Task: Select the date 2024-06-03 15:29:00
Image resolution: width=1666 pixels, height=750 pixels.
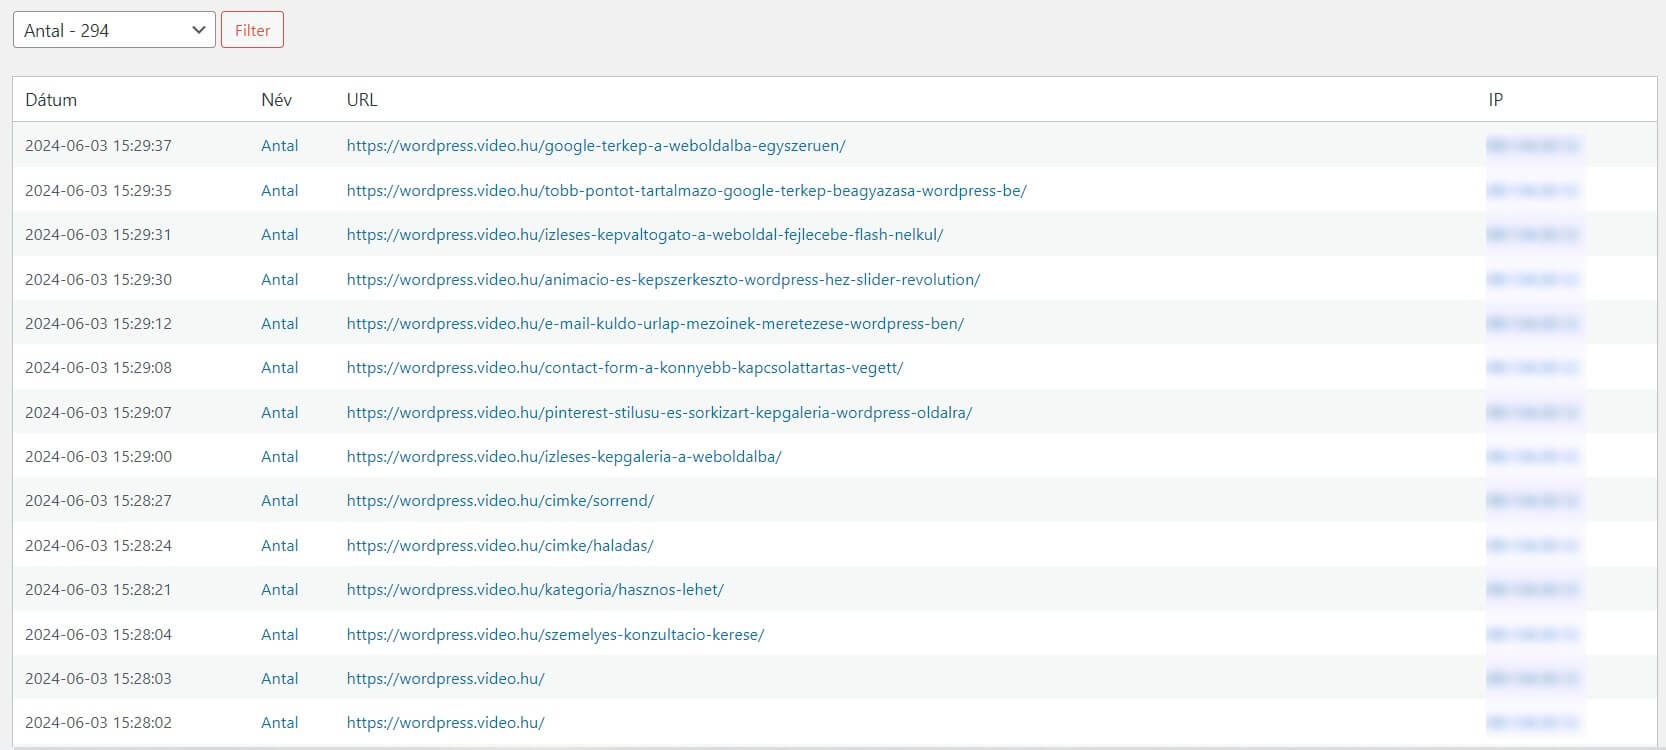Action: [98, 457]
